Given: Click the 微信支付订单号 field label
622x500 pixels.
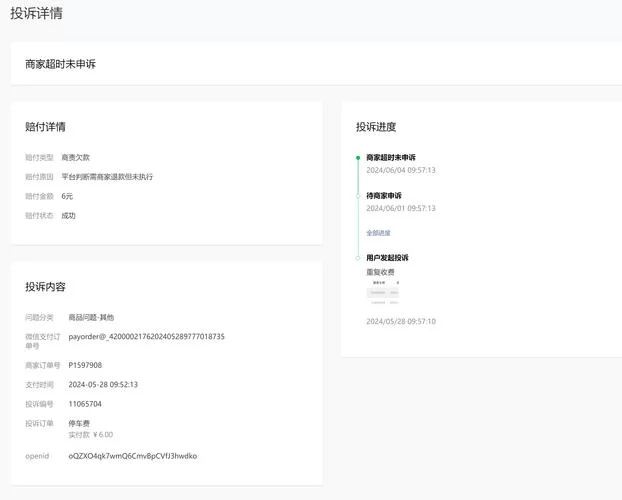Looking at the screenshot, I should coord(42,341).
